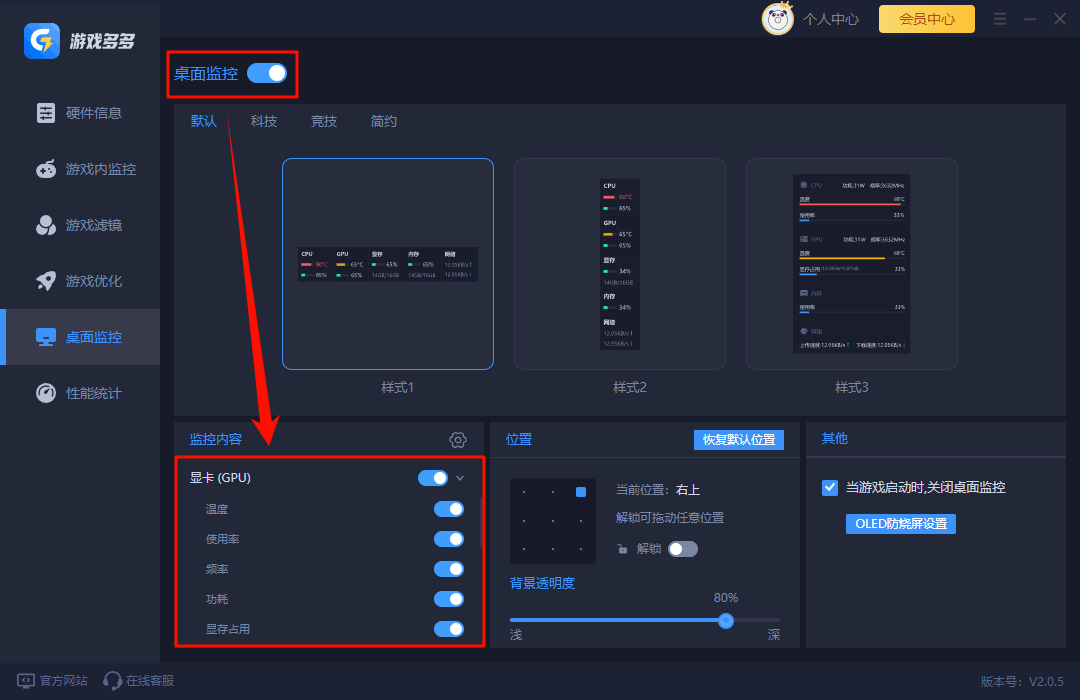1080x700 pixels.
Task: Switch to the 科技 tab
Action: 263,121
